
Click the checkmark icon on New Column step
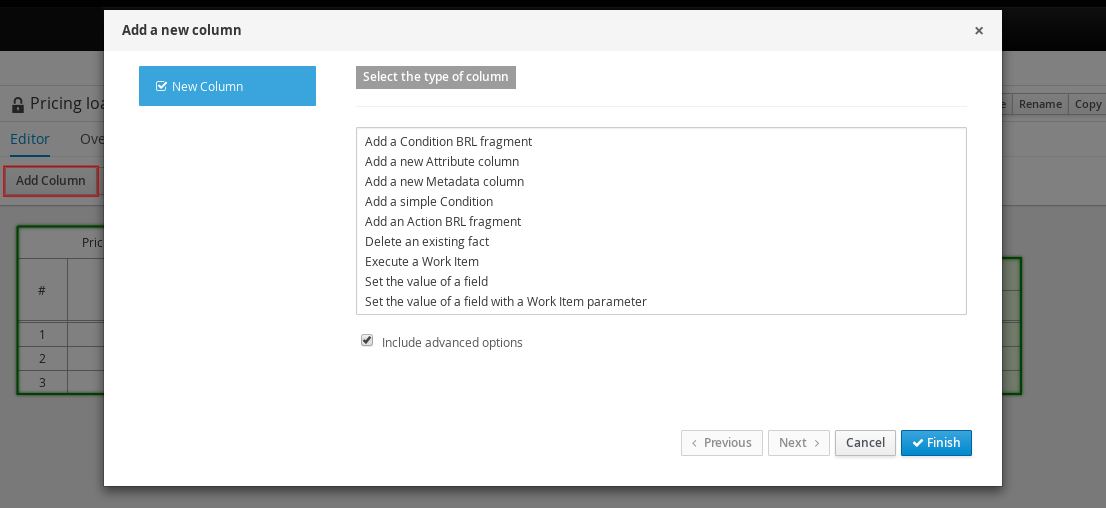tap(161, 86)
